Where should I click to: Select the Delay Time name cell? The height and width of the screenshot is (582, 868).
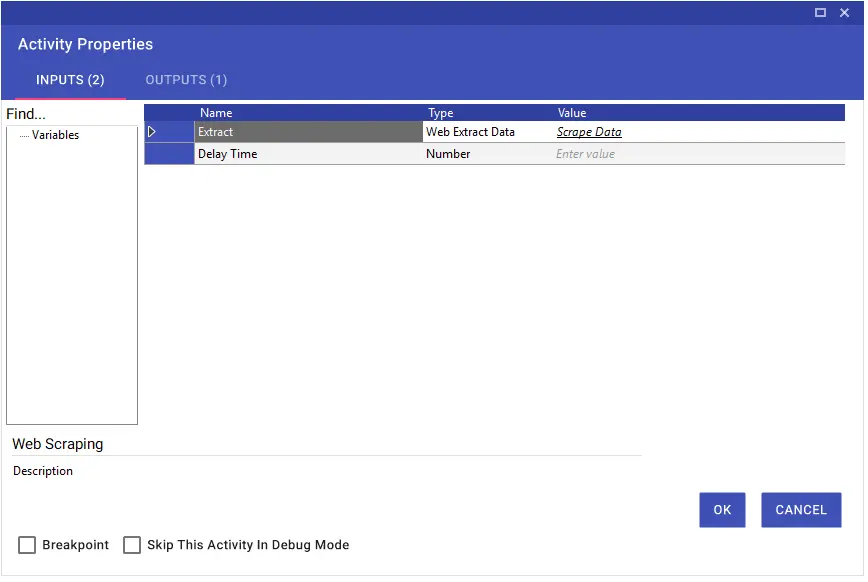tap(309, 154)
